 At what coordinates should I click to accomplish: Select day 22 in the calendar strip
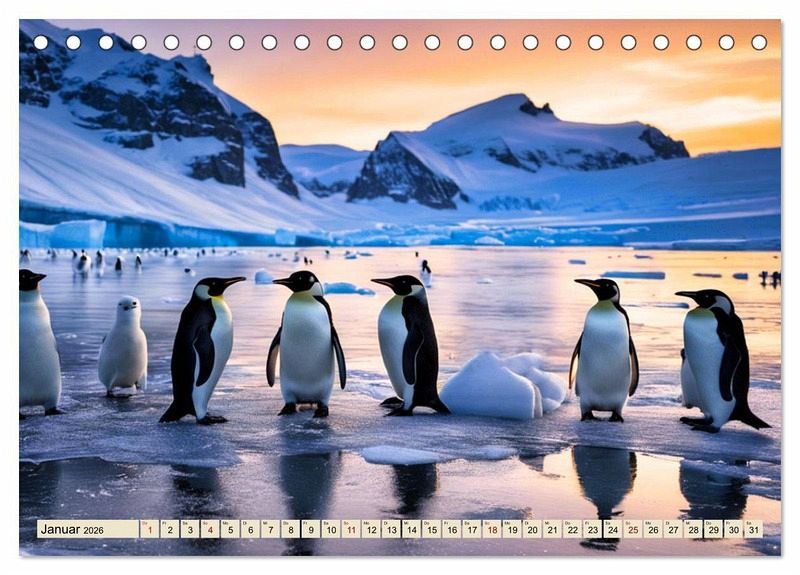(573, 529)
